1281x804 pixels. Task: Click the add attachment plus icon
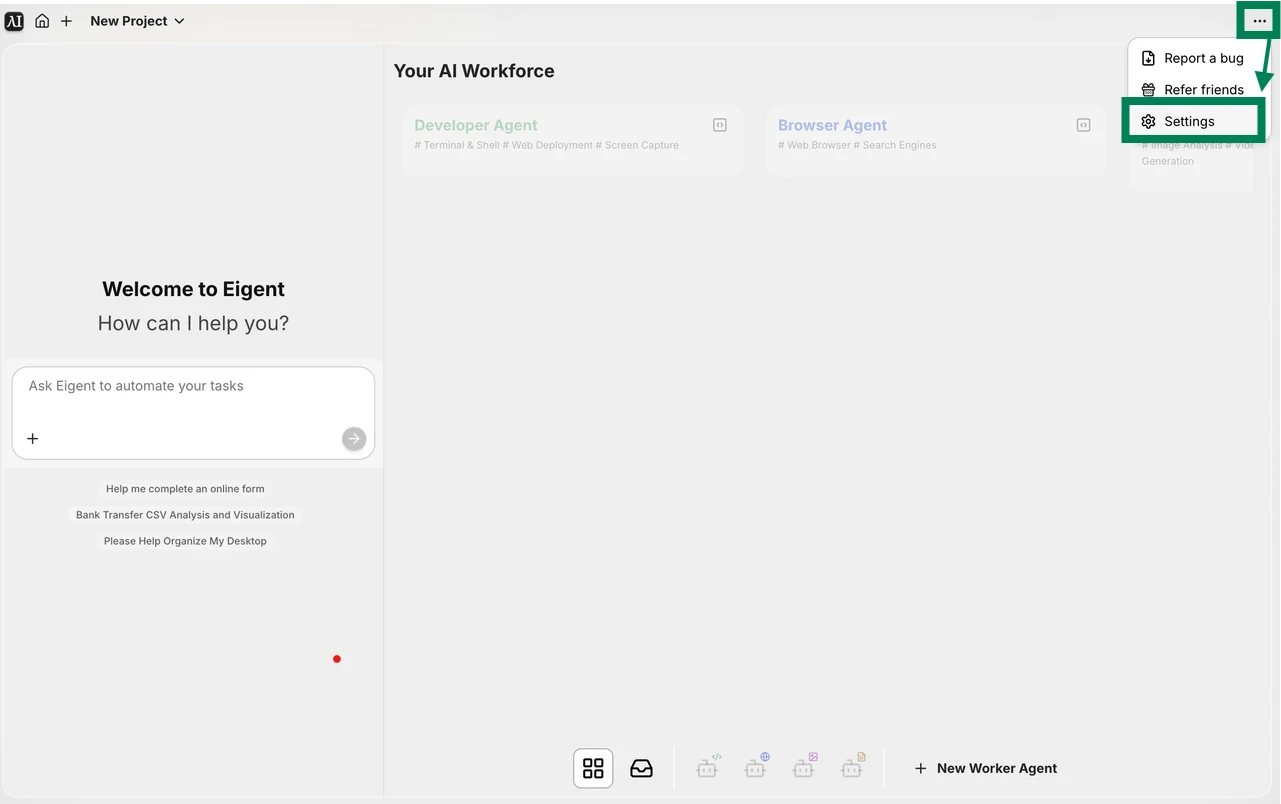coord(33,439)
